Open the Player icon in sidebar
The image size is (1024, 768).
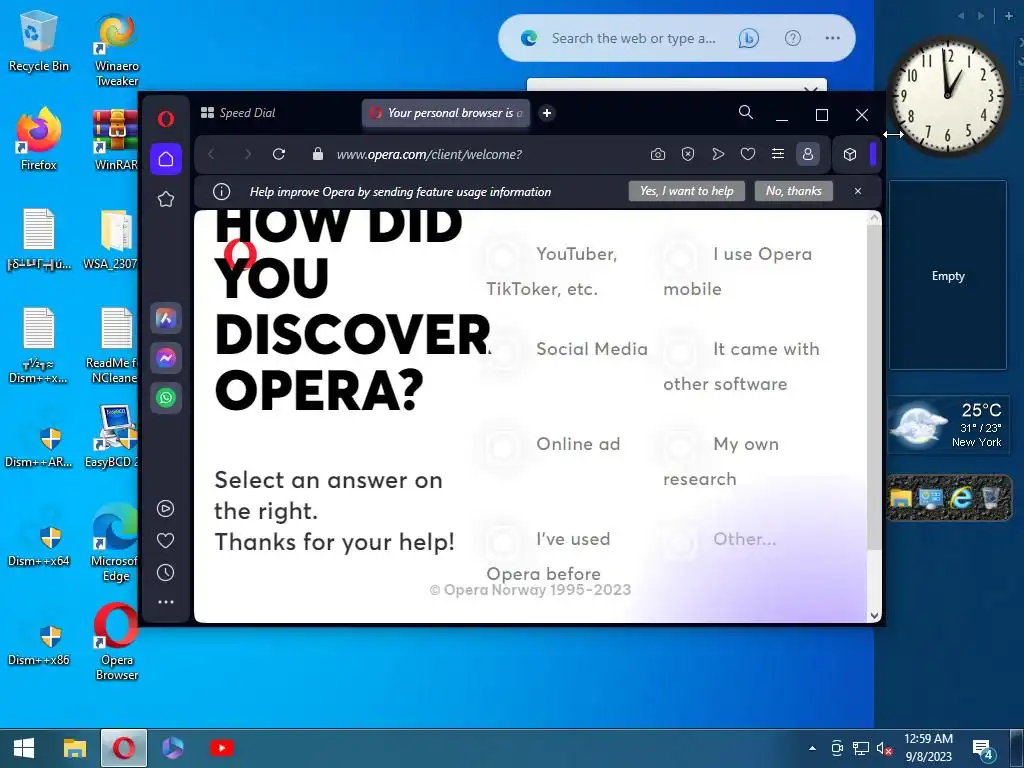point(166,508)
